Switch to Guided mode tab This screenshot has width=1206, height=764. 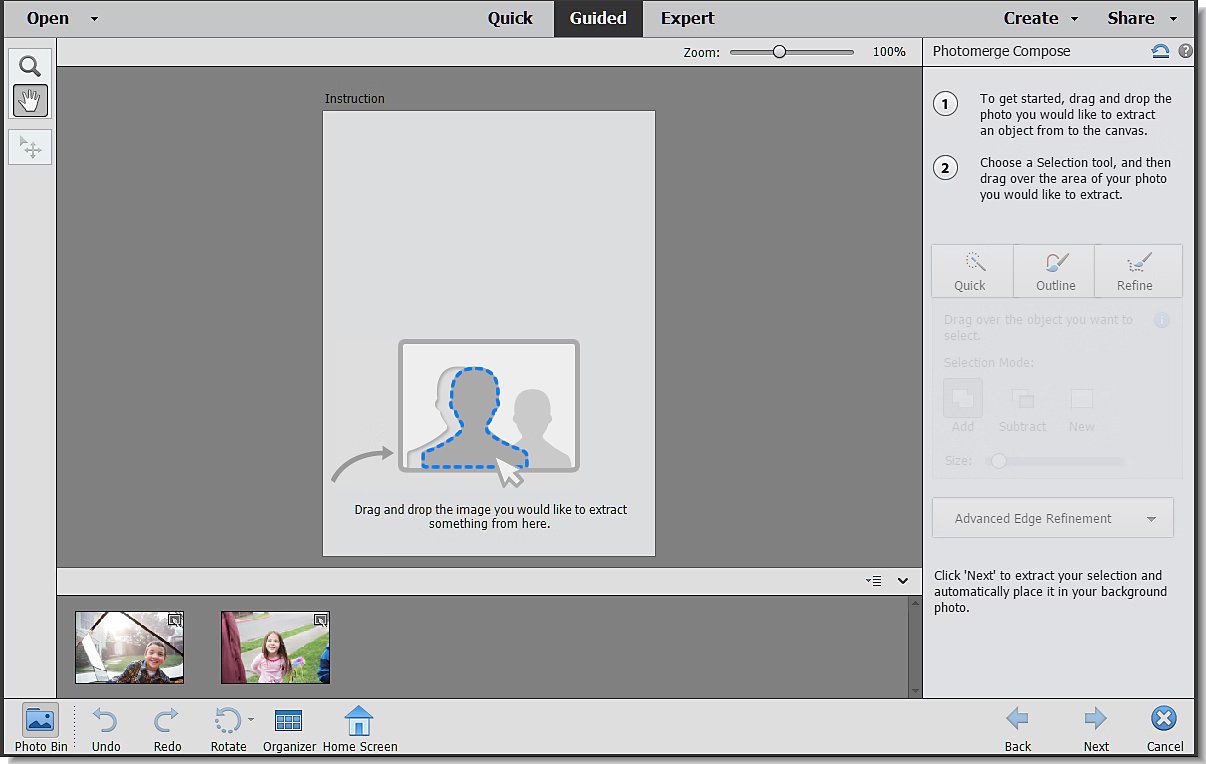coord(598,18)
